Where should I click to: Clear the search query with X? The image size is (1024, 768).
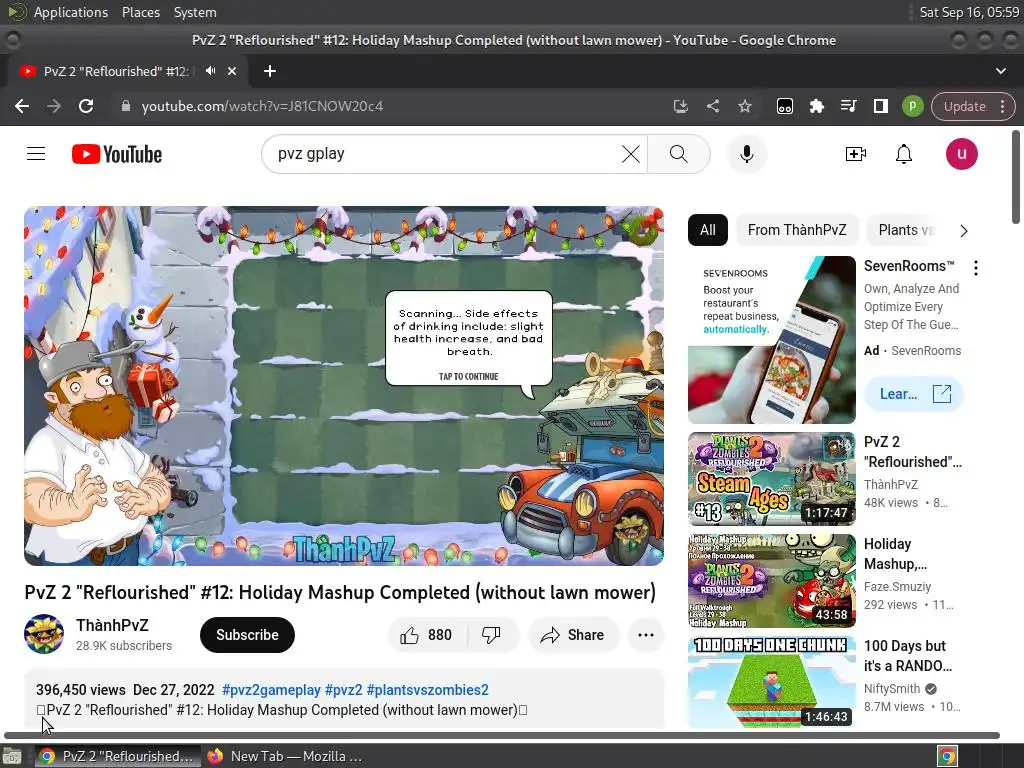click(630, 154)
